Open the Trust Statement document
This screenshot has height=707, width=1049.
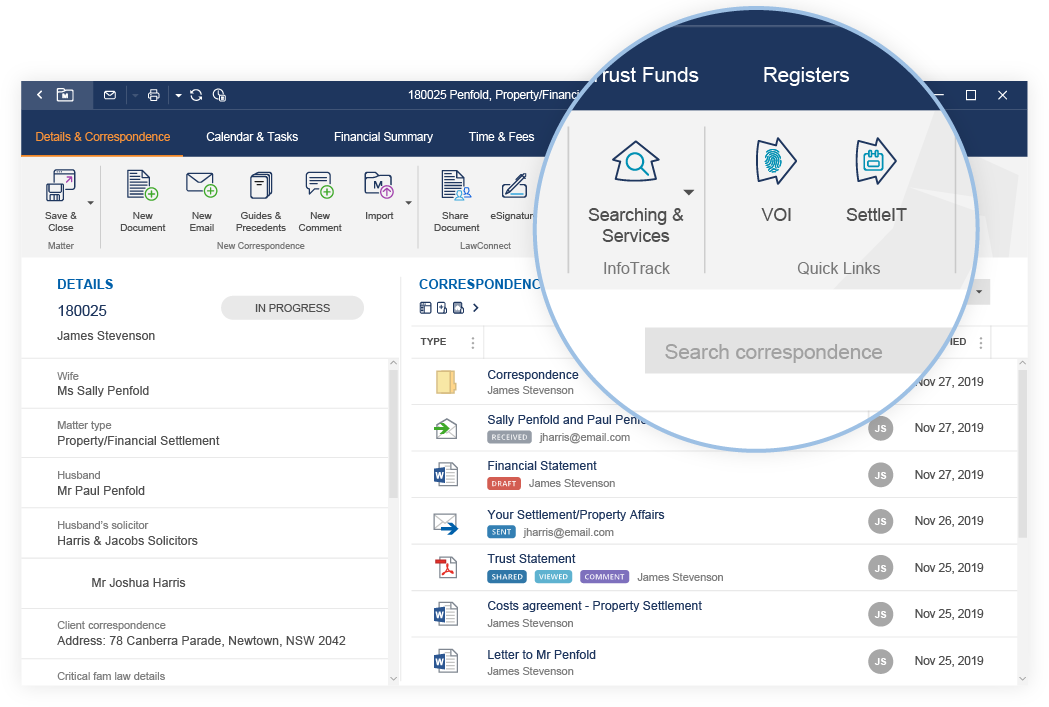[x=531, y=559]
